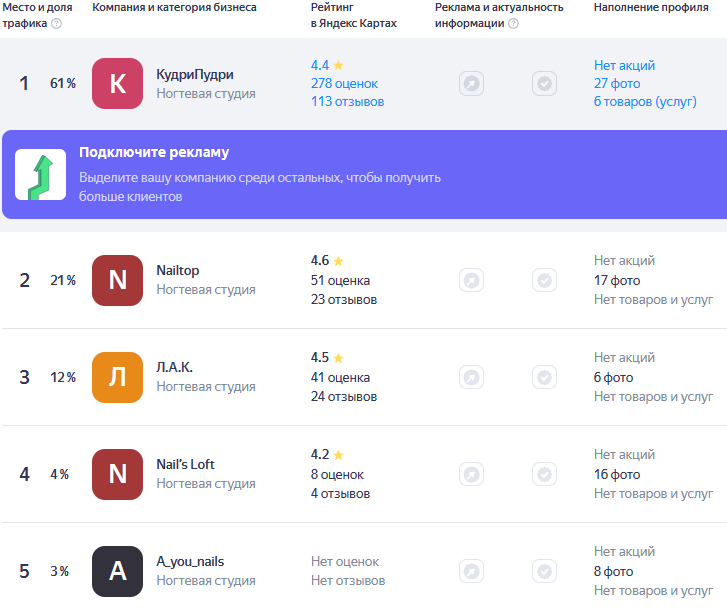The width and height of the screenshot is (727, 611).
Task: Click the verified checkmark badge for Л.А.К.
Action: pos(544,377)
